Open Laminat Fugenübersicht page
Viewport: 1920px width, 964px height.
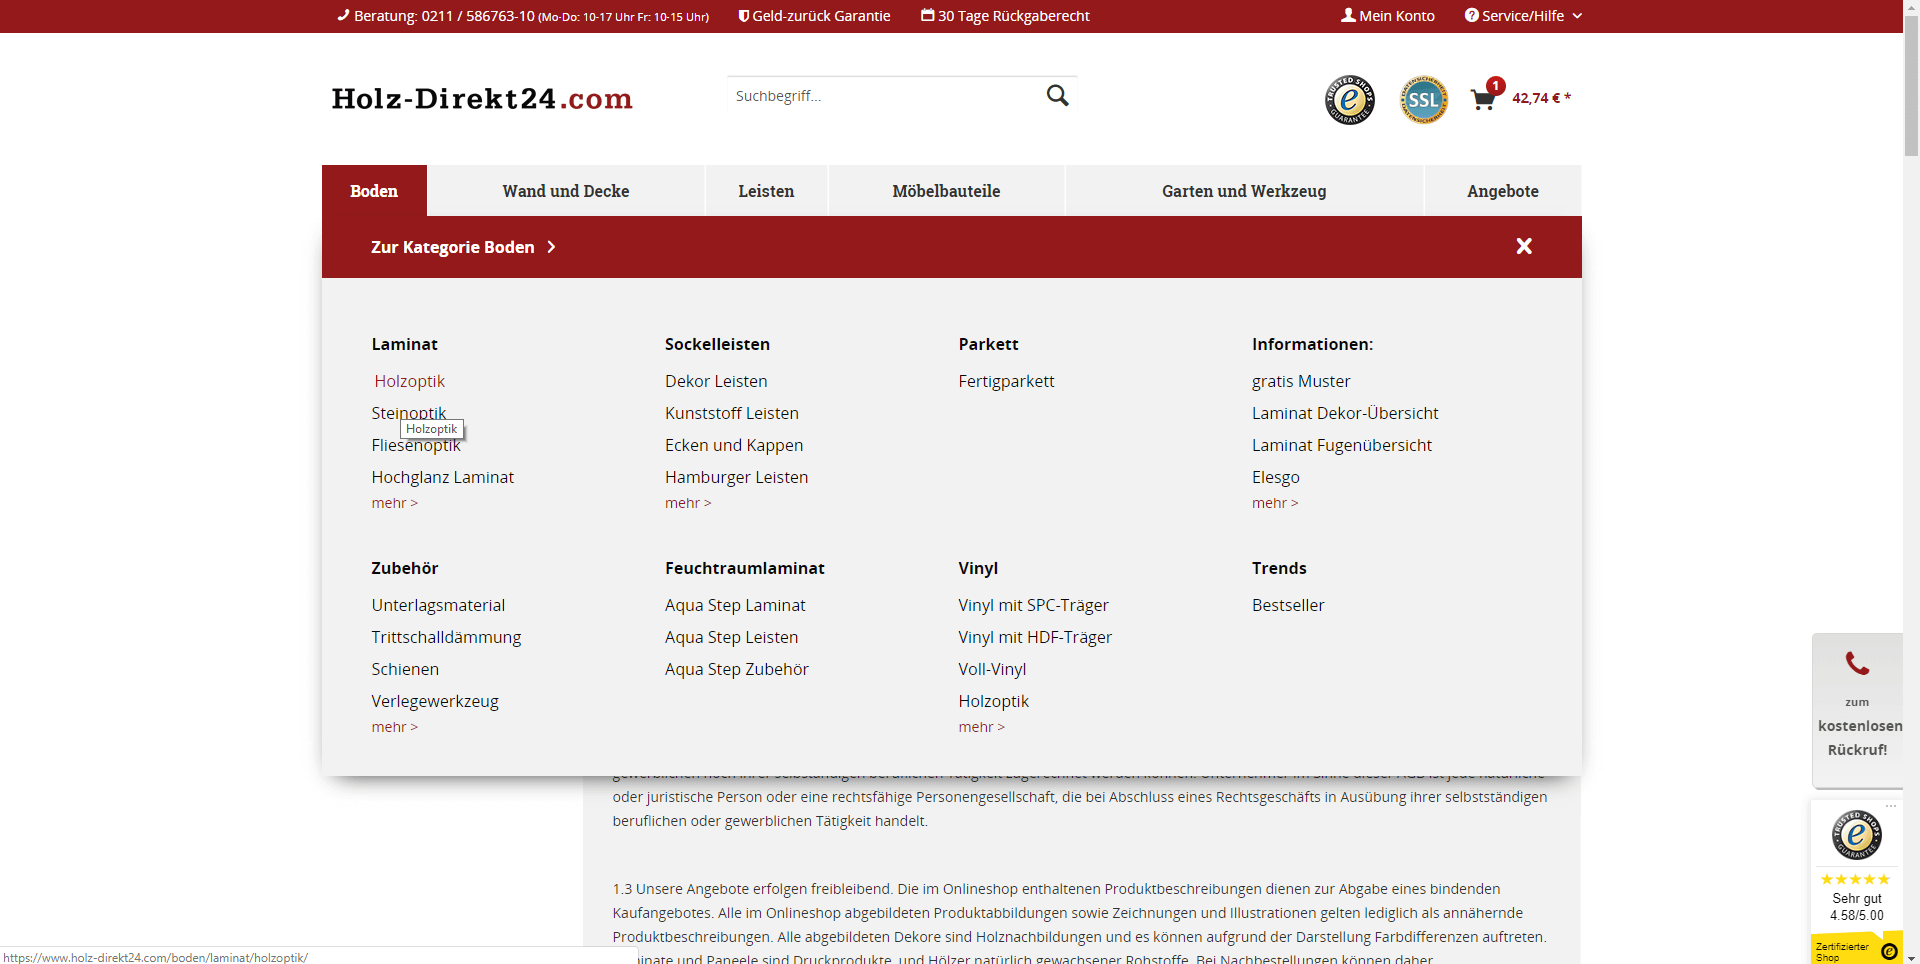tap(1342, 445)
